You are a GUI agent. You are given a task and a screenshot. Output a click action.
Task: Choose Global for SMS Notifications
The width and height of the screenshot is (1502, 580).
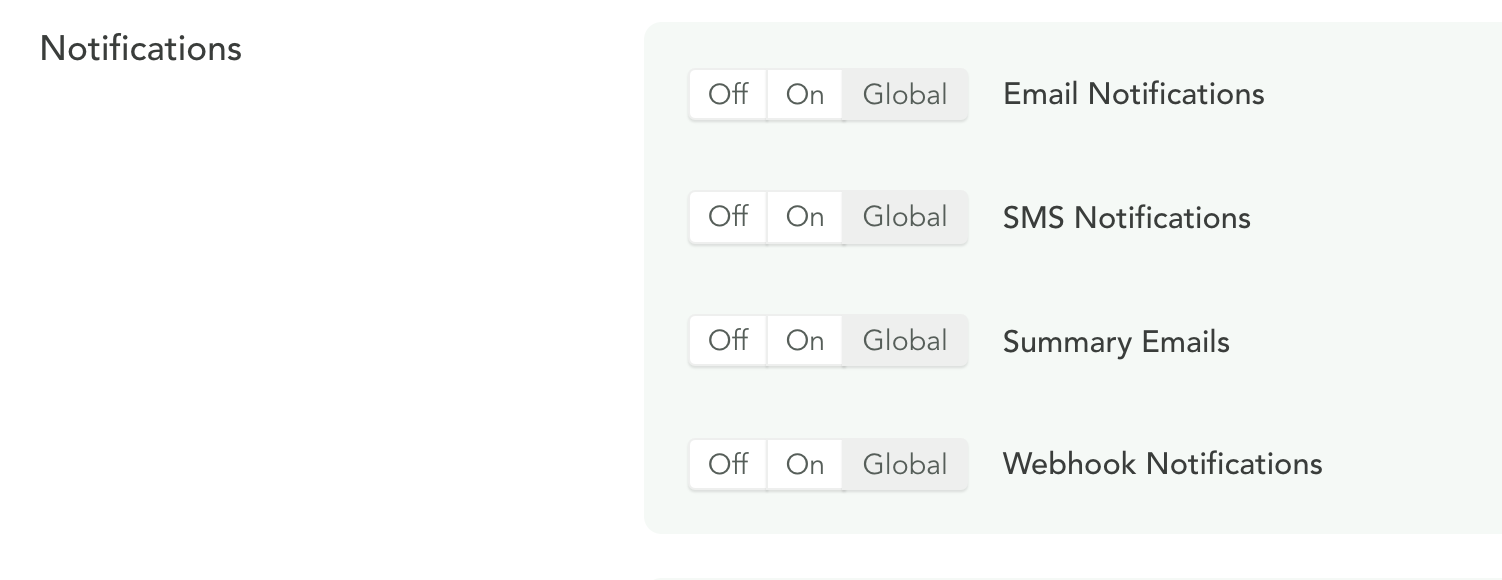pos(905,217)
